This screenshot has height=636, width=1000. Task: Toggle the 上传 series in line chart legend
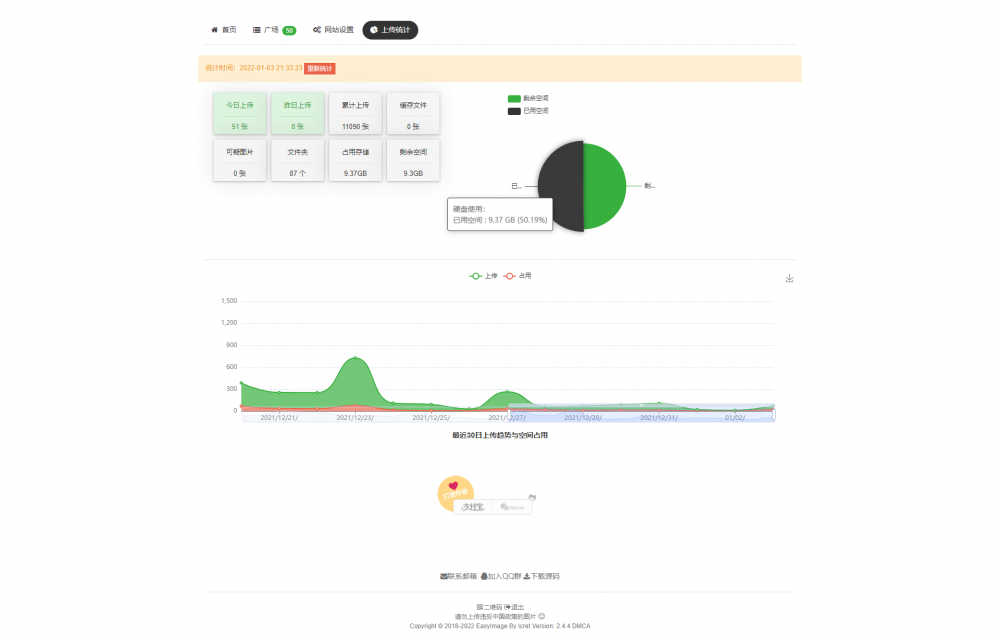[483, 276]
